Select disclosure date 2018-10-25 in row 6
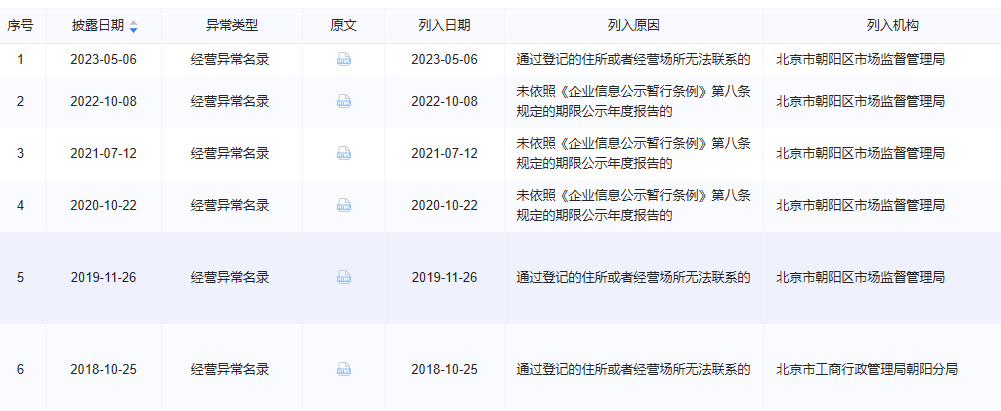The height and width of the screenshot is (411, 1001). 103,370
